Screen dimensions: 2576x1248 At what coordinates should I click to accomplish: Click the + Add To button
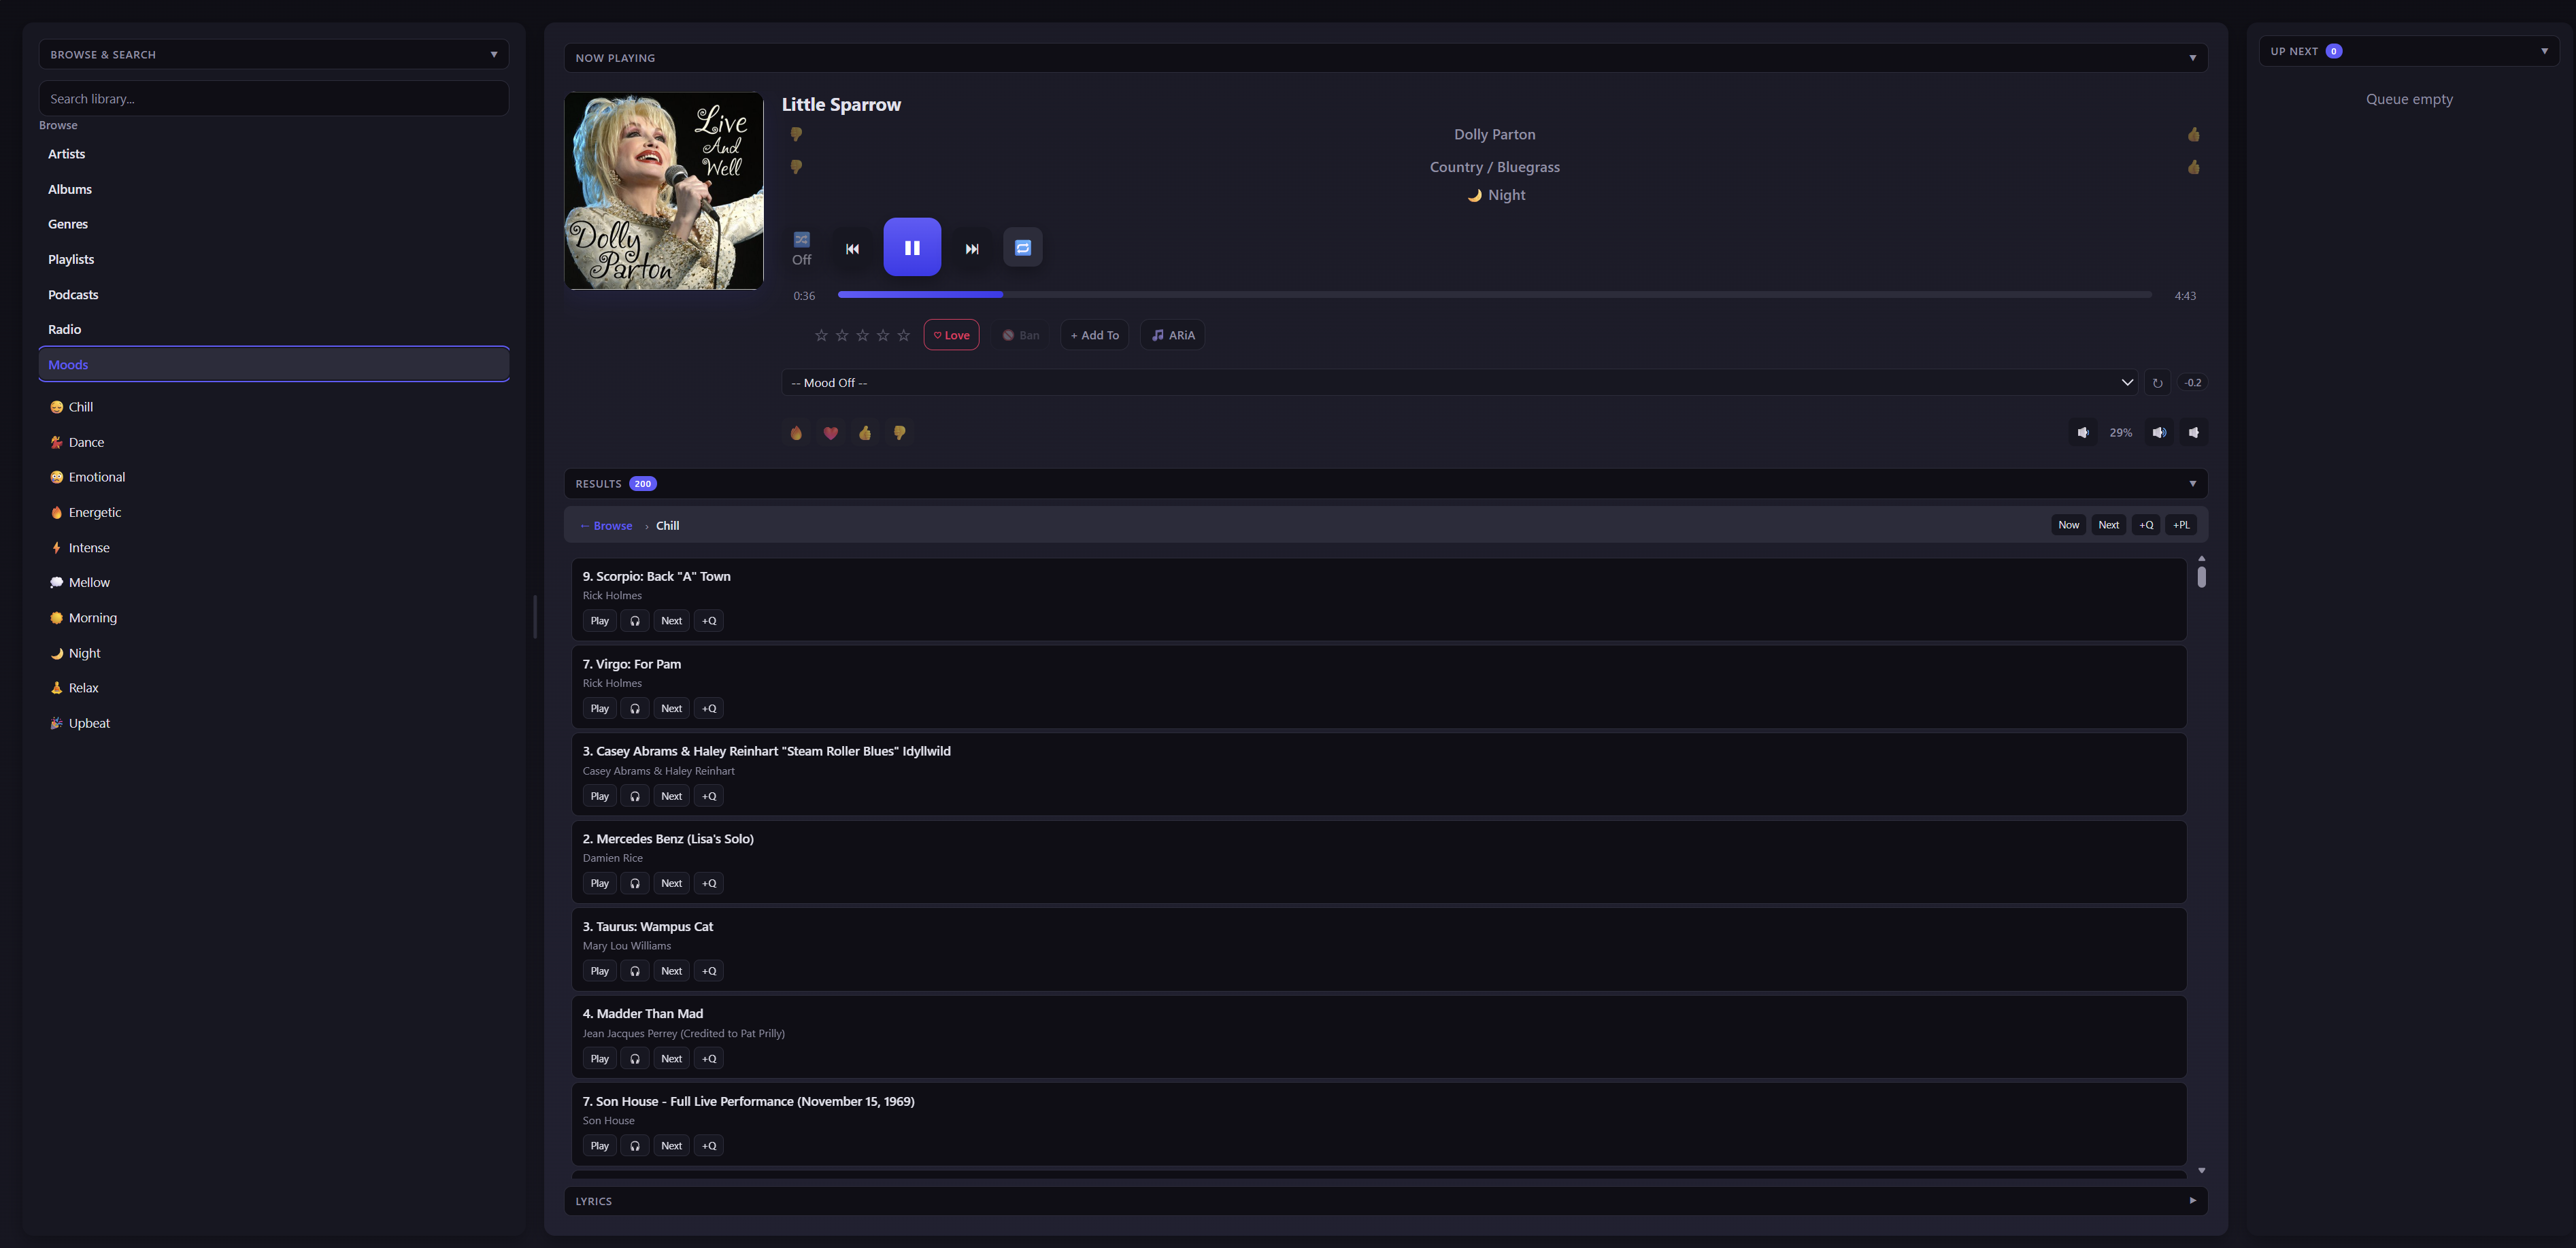(1093, 335)
